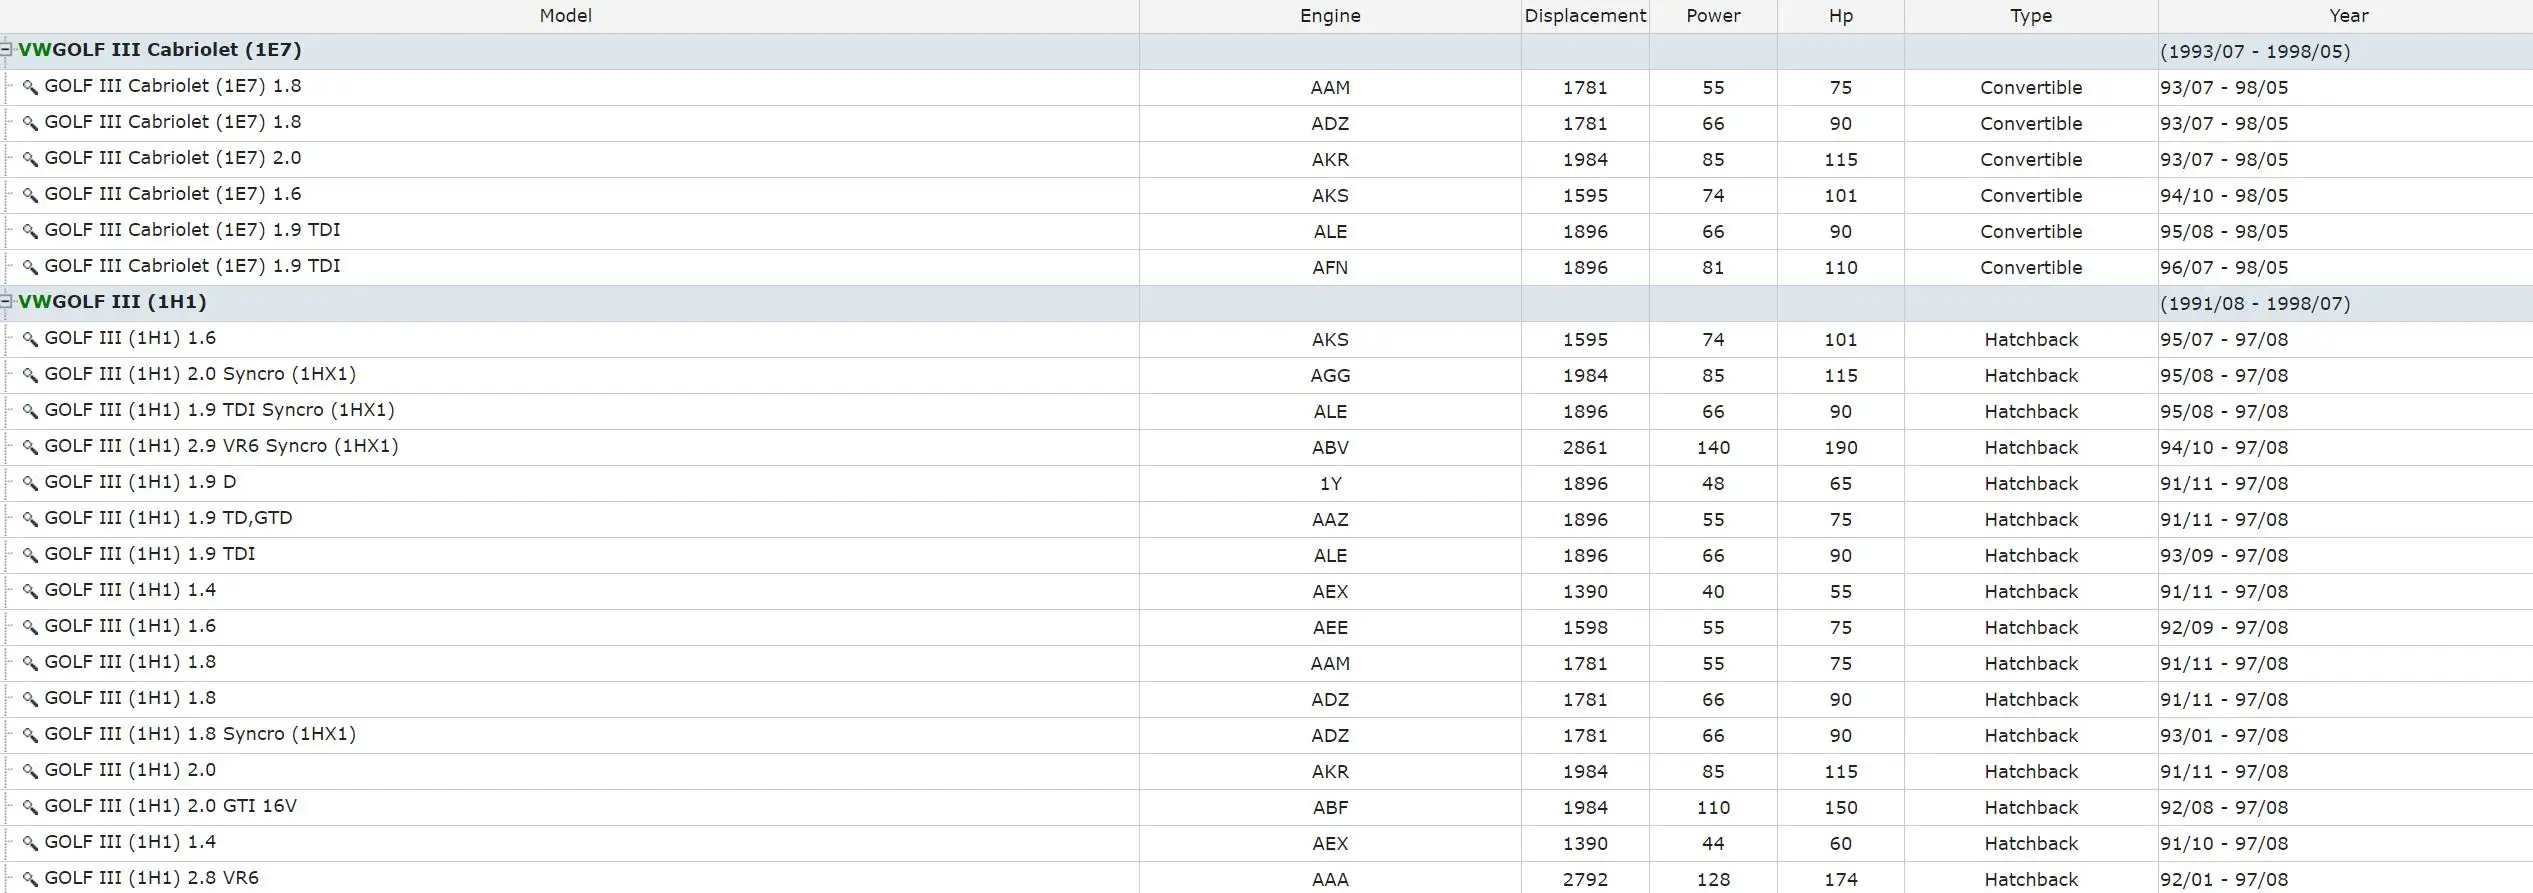Click magnifier icon for GOLF III (1H1) 1.9 TDI hatchback
The height and width of the screenshot is (893, 2533).
[30, 555]
